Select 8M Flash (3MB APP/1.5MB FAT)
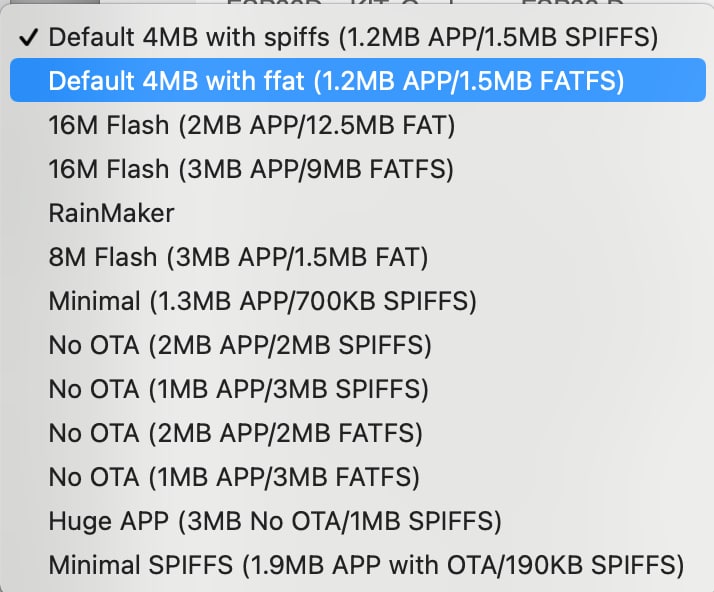Screen dimensions: 714x592 [x=238, y=257]
